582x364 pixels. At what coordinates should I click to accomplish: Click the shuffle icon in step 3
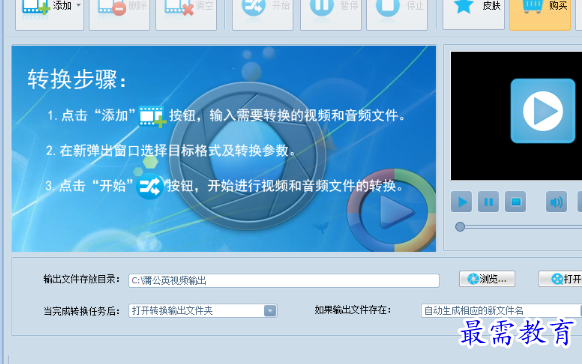[150, 186]
